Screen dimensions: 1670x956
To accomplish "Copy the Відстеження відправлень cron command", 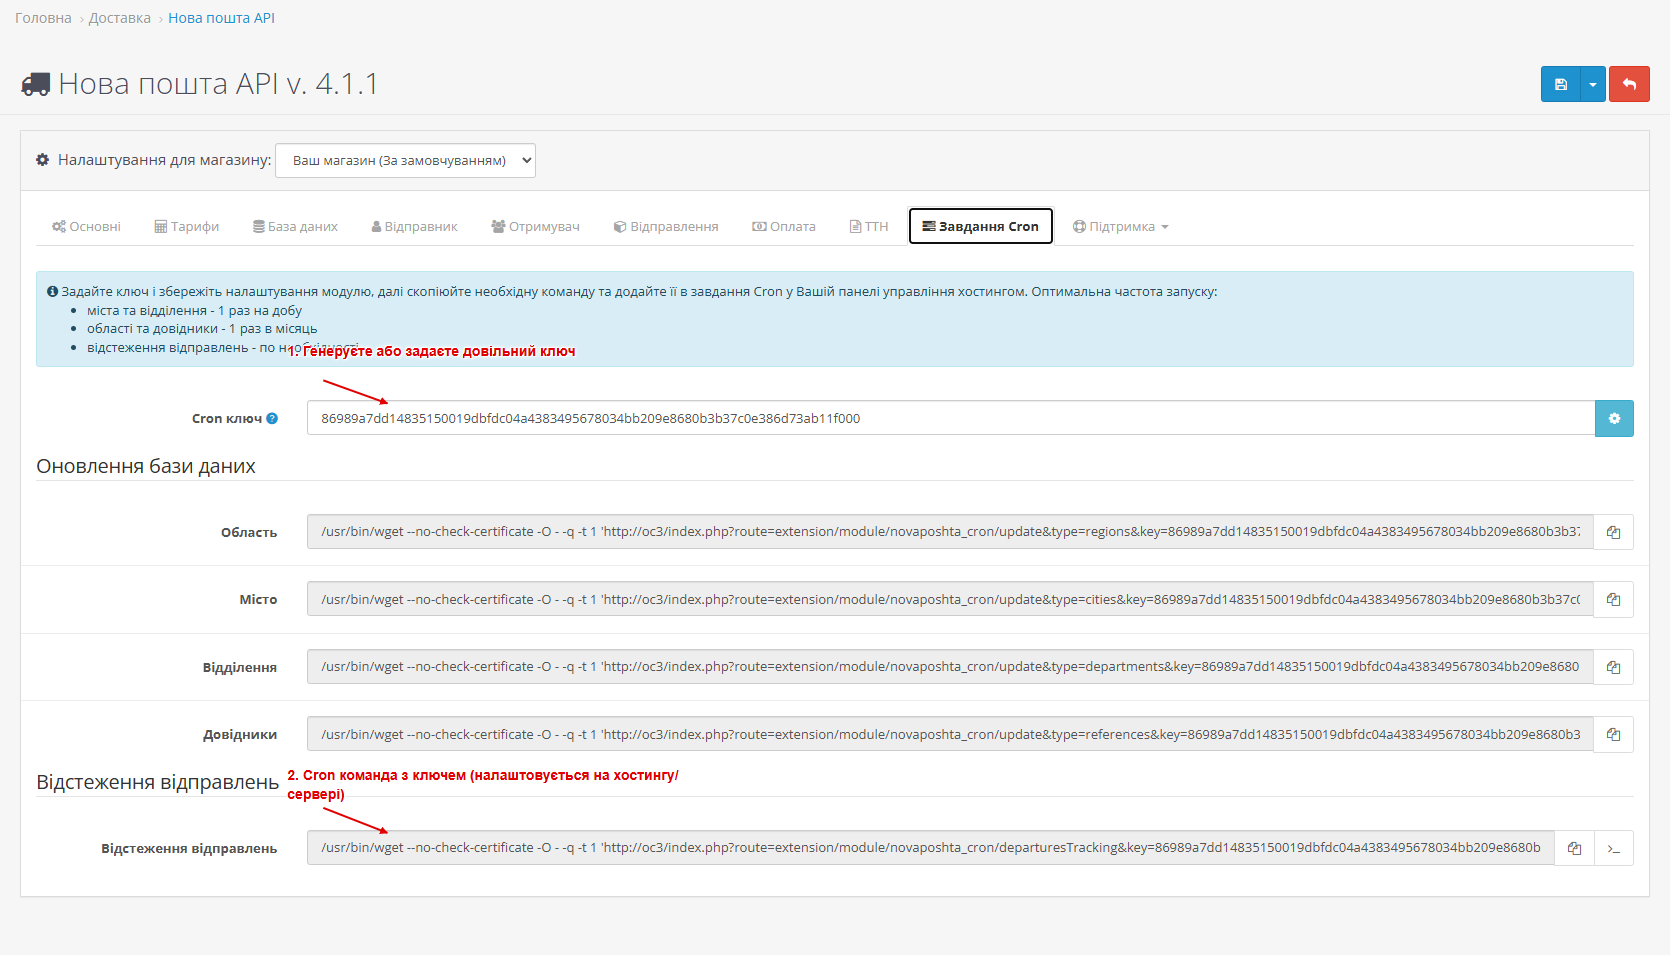I will (x=1574, y=848).
